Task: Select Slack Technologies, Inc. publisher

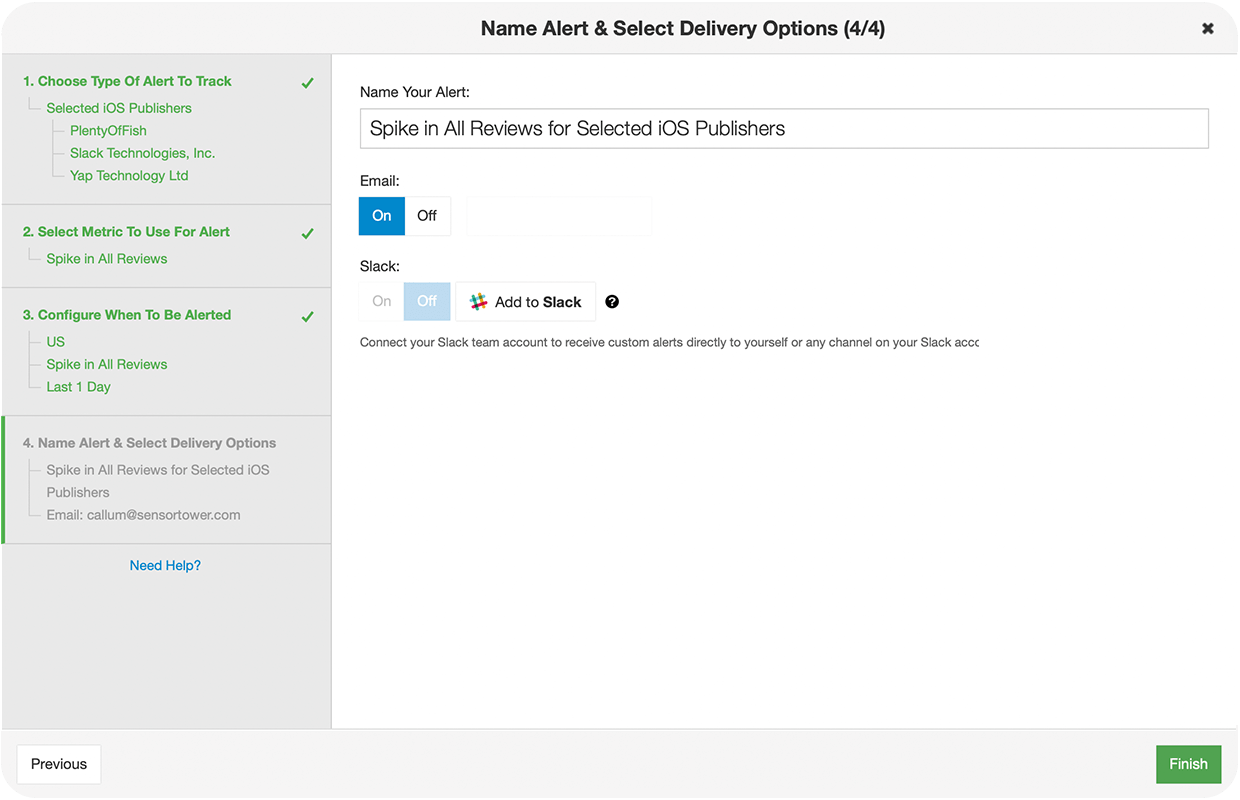Action: 142,153
